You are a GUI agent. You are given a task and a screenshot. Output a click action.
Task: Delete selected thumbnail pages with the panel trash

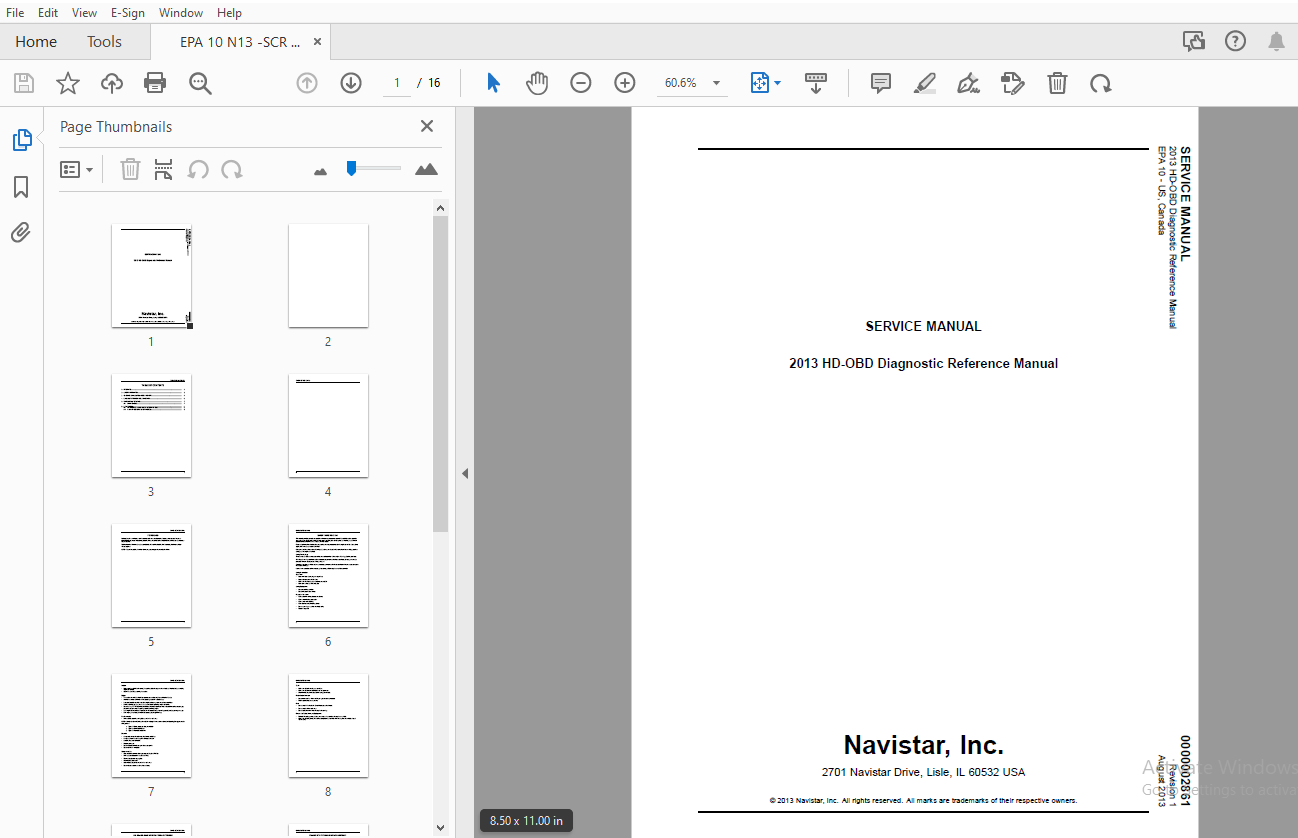pyautogui.click(x=131, y=169)
